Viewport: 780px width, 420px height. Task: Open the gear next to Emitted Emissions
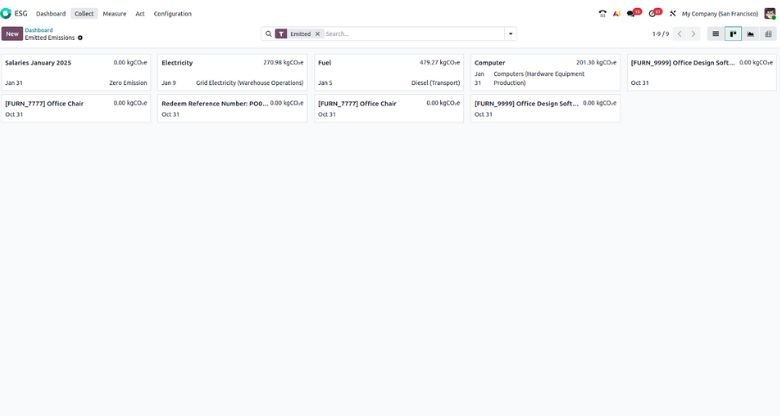tap(81, 38)
